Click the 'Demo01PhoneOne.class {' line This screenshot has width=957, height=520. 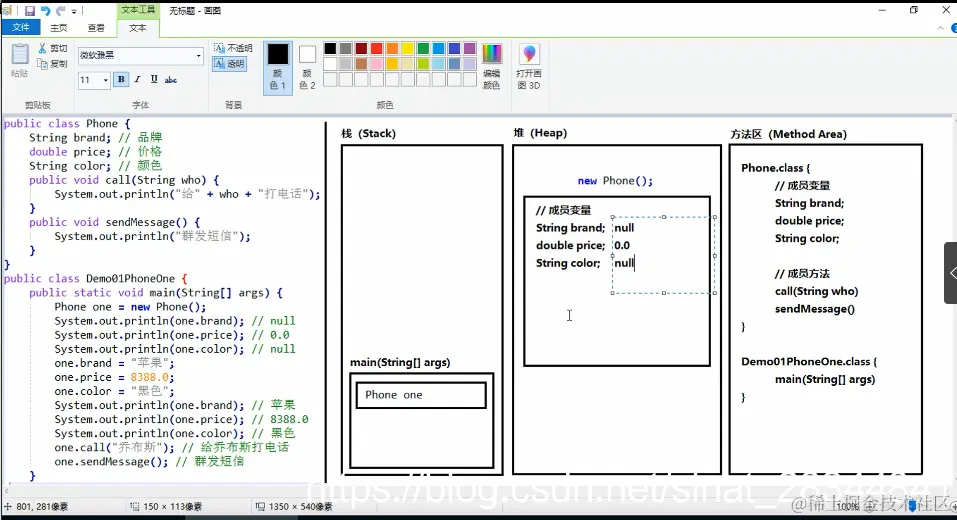(809, 361)
